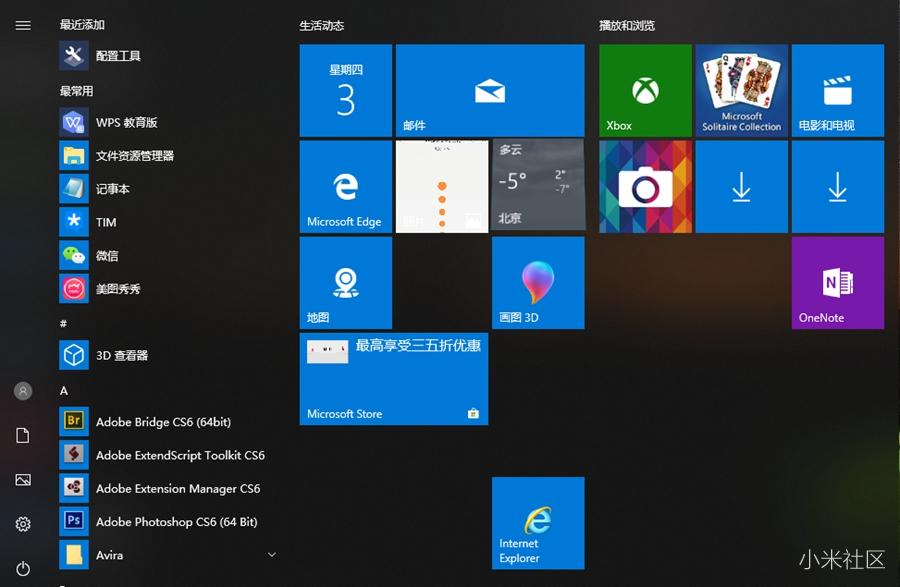The image size is (900, 587).
Task: Open Paint 3D tile
Action: (538, 282)
